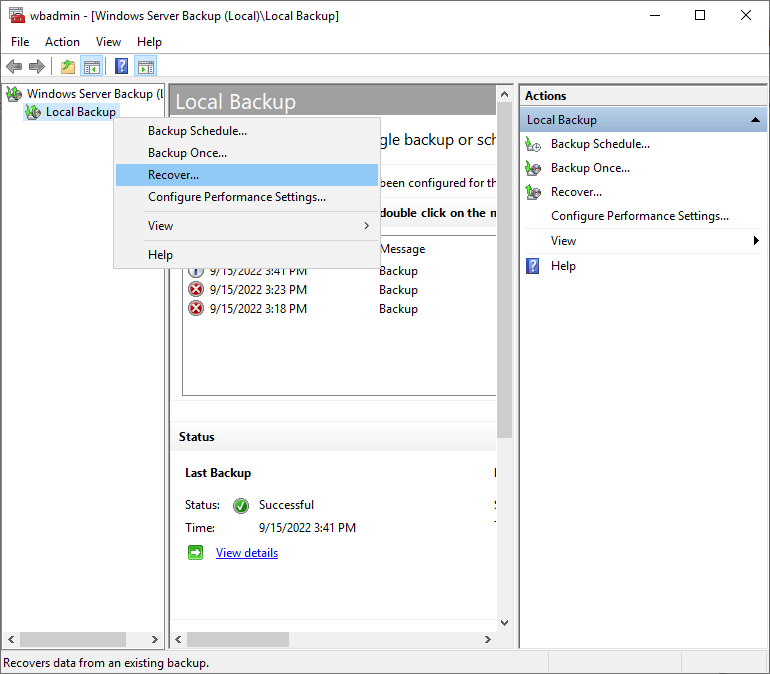Click the Last Backup time 9/15/2022 3:41 PM
Screen dimensions: 770x674
point(307,528)
